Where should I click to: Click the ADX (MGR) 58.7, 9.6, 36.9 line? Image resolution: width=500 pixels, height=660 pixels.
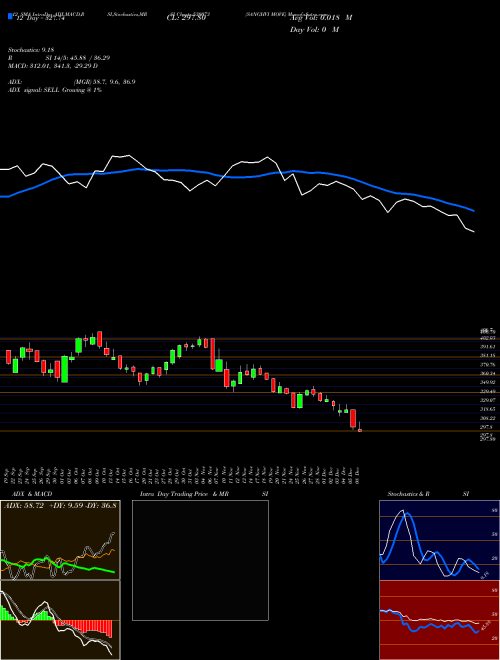click(x=72, y=82)
